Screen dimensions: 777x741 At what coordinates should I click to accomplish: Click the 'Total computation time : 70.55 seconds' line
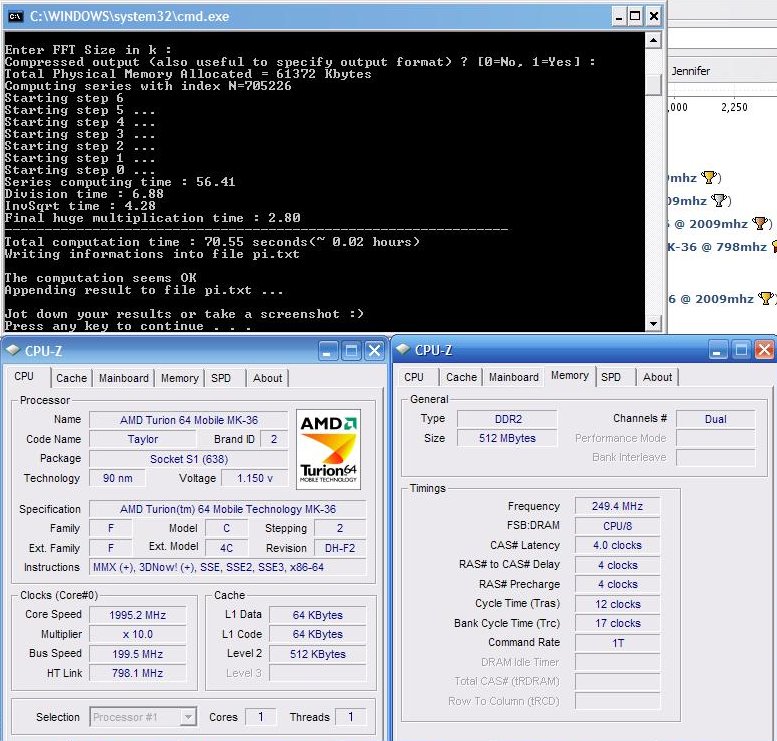(x=212, y=242)
